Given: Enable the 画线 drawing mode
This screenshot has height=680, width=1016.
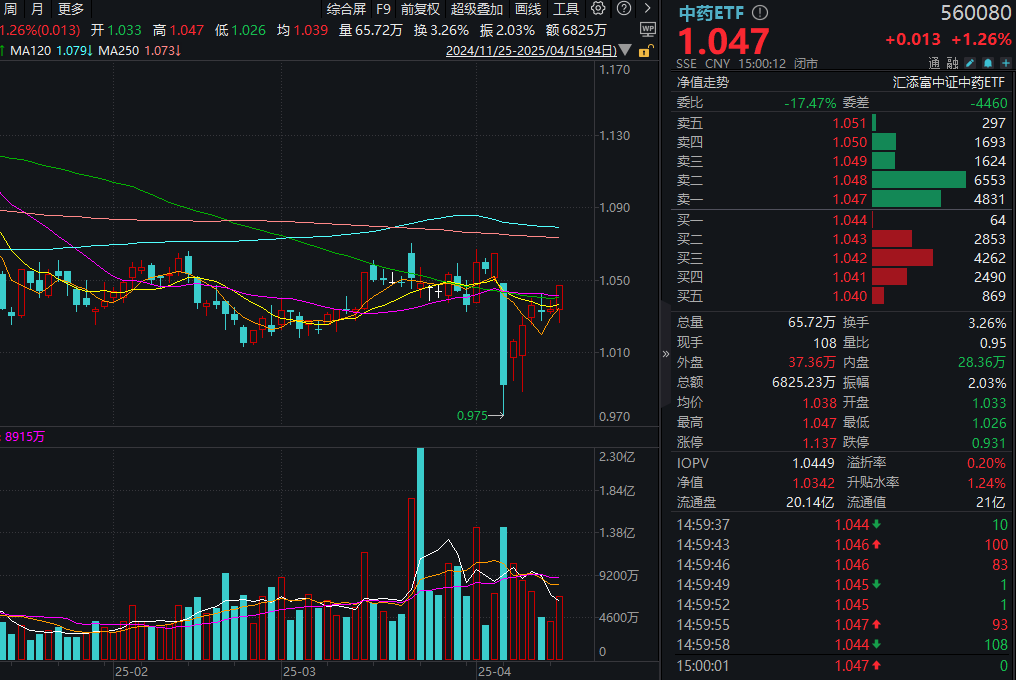Looking at the screenshot, I should 529,9.
